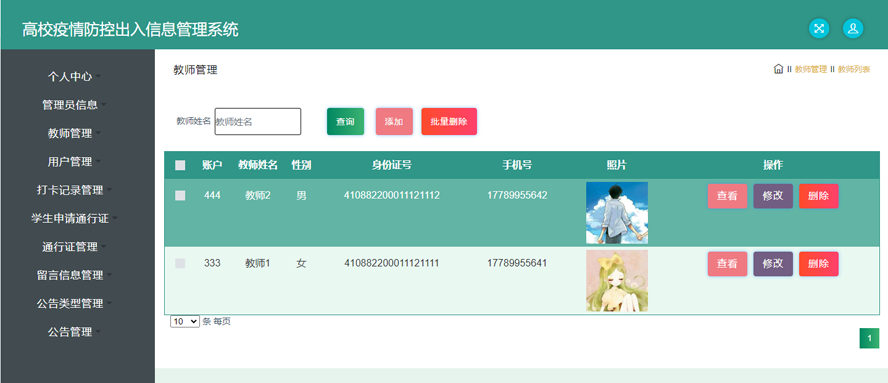Expand the 教师管理 sidebar menu
Viewport: 888px width, 383px height.
(74, 133)
